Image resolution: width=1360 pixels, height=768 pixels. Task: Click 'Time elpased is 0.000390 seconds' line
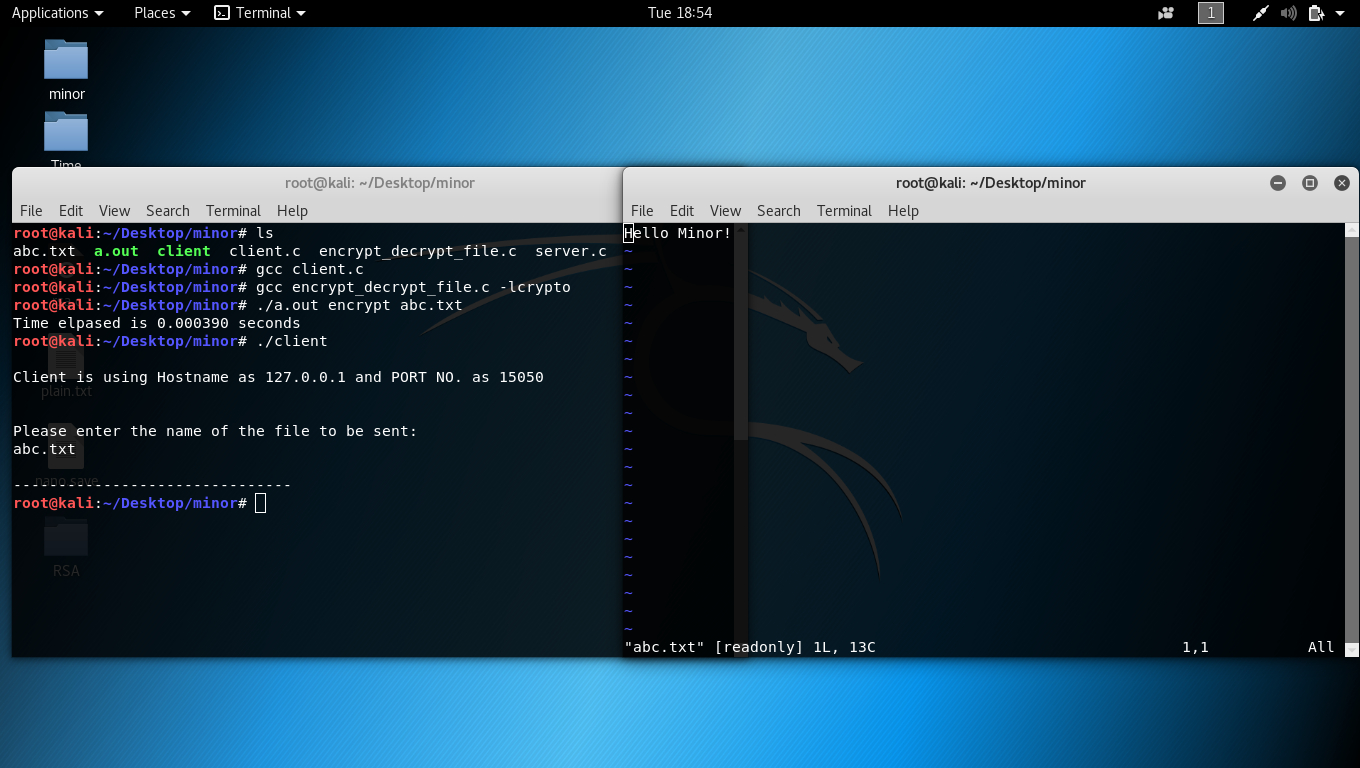(x=157, y=323)
